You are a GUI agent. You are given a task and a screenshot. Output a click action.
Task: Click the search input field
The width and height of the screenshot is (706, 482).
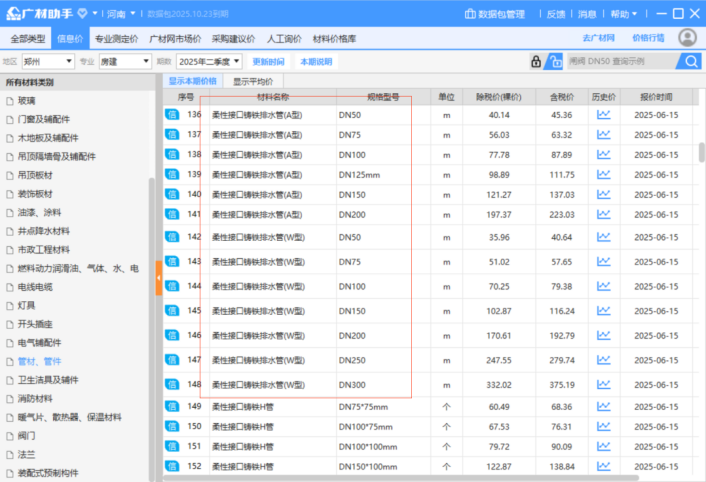[620, 62]
